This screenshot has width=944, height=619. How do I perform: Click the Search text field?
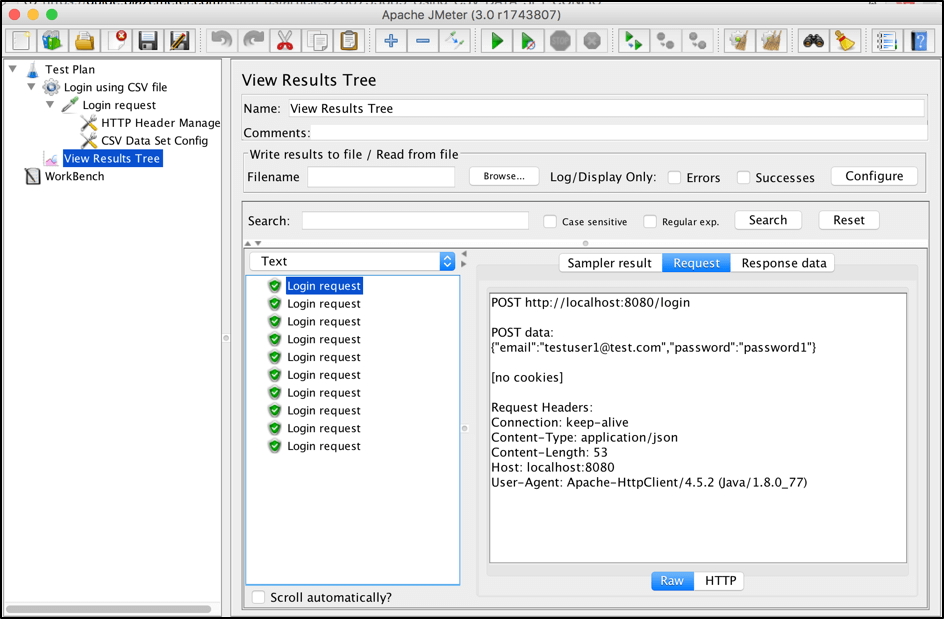click(415, 221)
